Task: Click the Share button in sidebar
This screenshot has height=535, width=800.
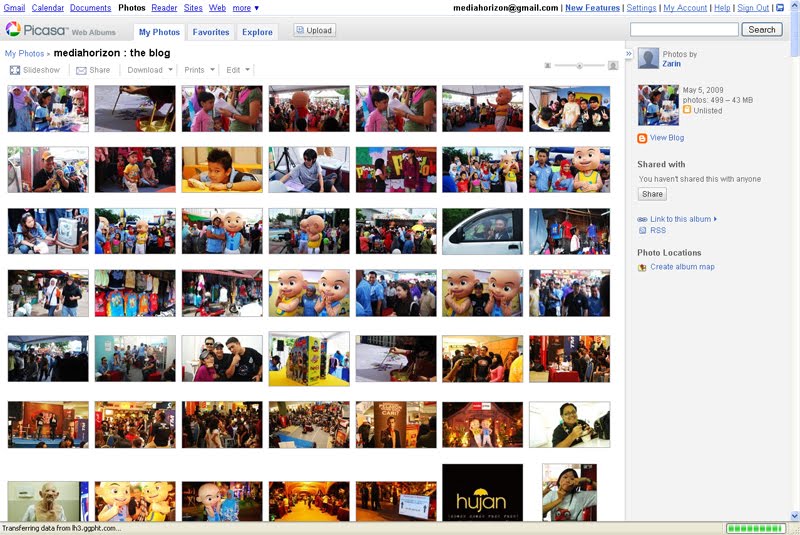Action: point(652,194)
